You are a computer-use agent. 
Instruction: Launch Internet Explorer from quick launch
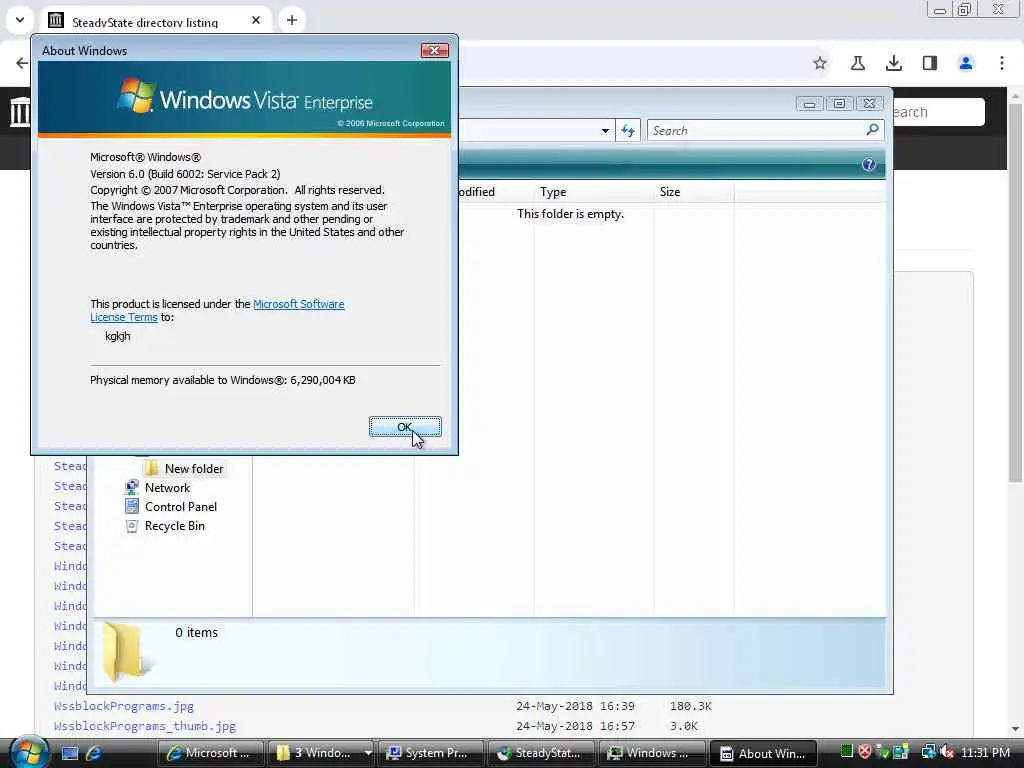(x=93, y=753)
